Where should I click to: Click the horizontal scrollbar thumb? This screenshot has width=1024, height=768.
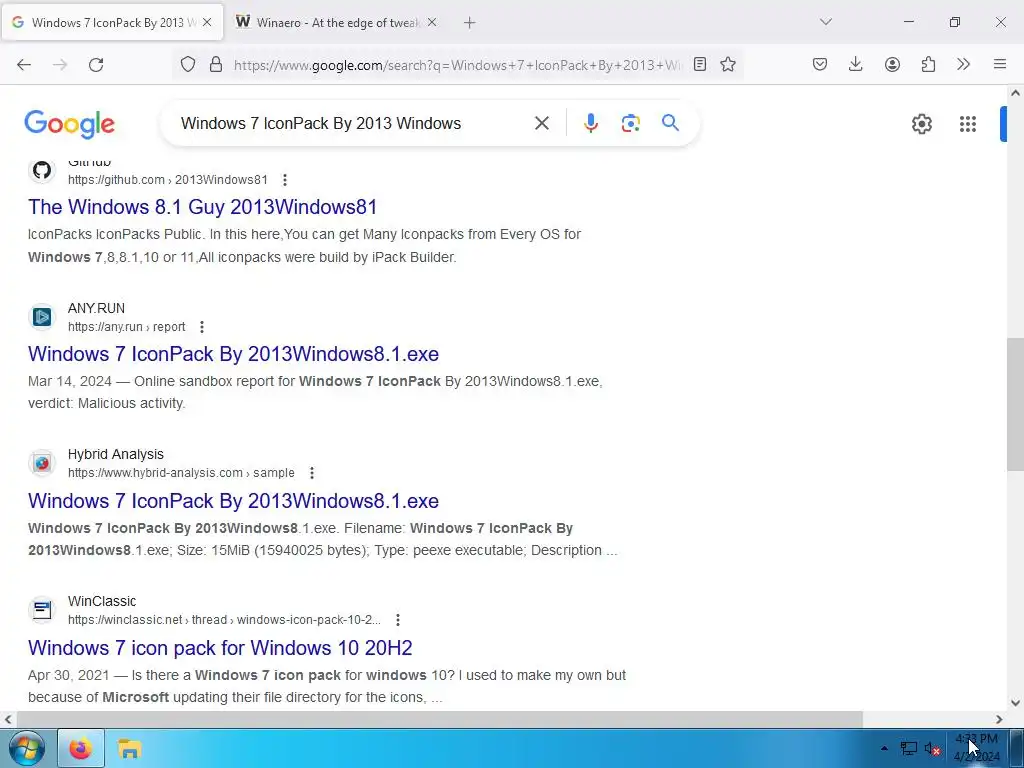[x=440, y=720]
